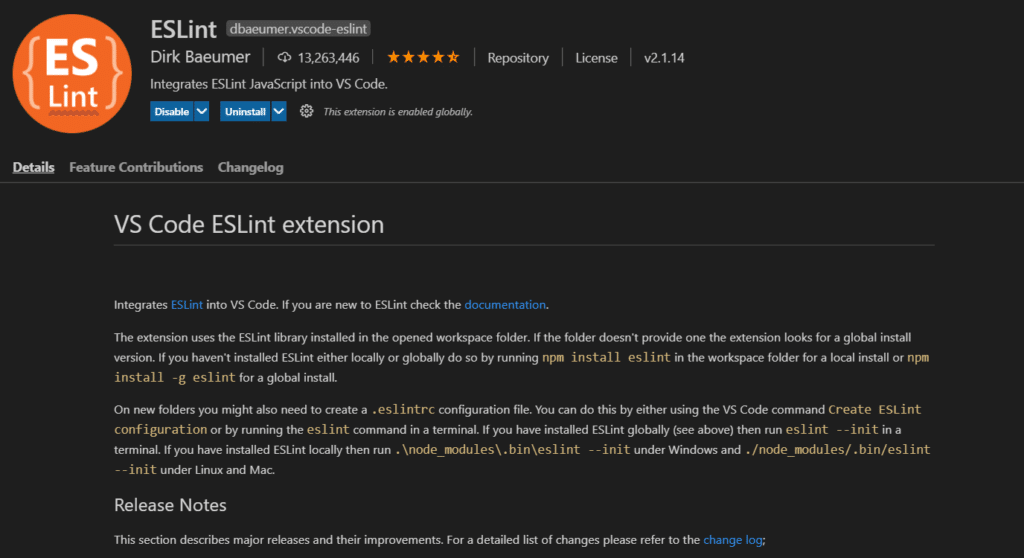Click the 'eslint --init' code snippet

coord(832,429)
